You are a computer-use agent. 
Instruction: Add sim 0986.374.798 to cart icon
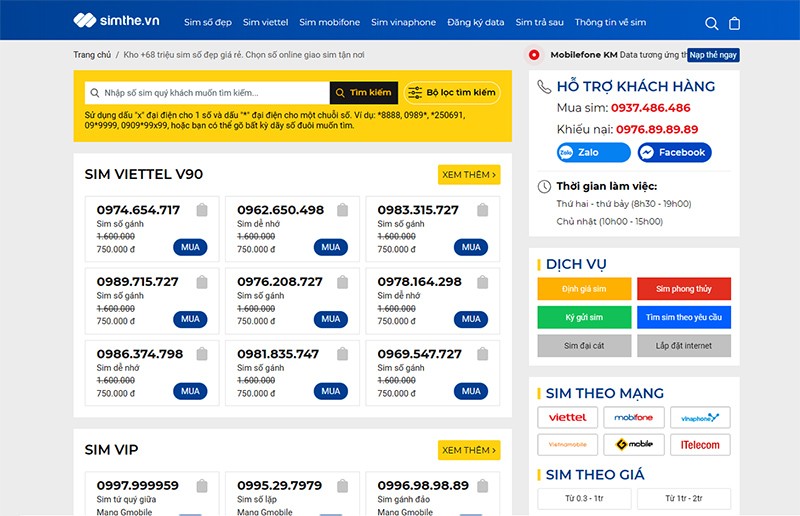tap(202, 354)
